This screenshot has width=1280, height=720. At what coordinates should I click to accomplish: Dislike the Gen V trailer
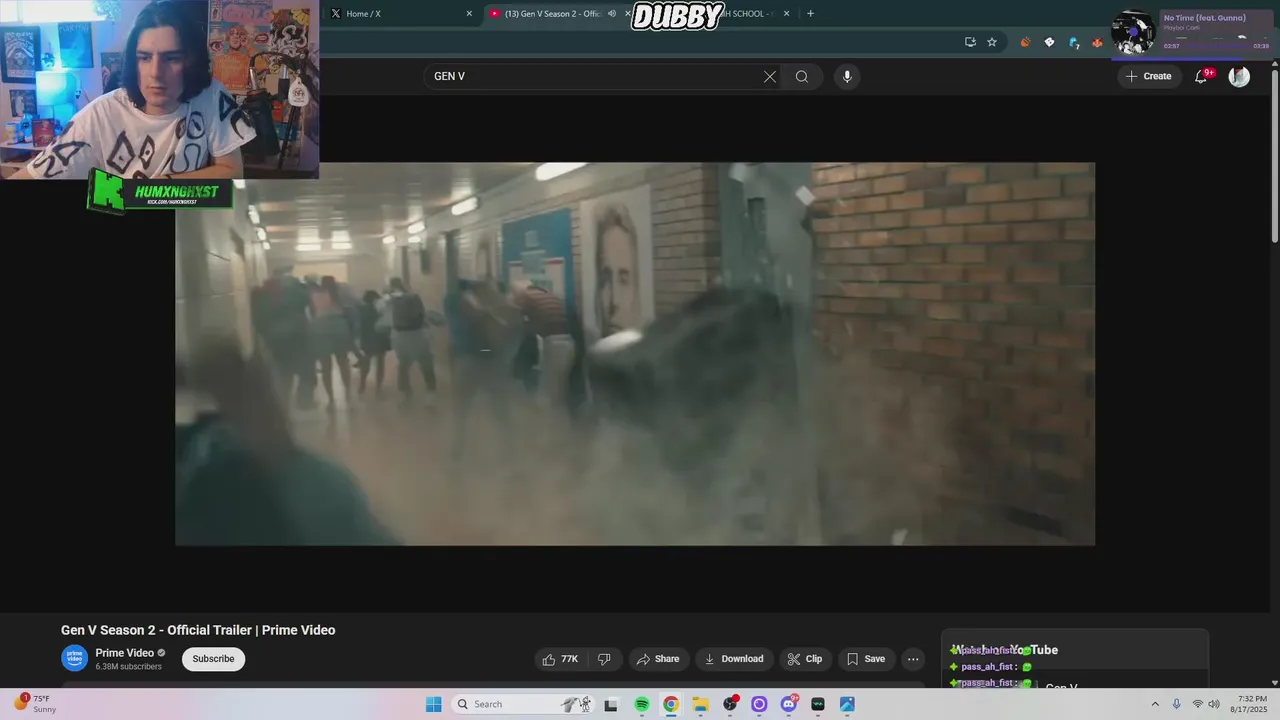tap(604, 659)
